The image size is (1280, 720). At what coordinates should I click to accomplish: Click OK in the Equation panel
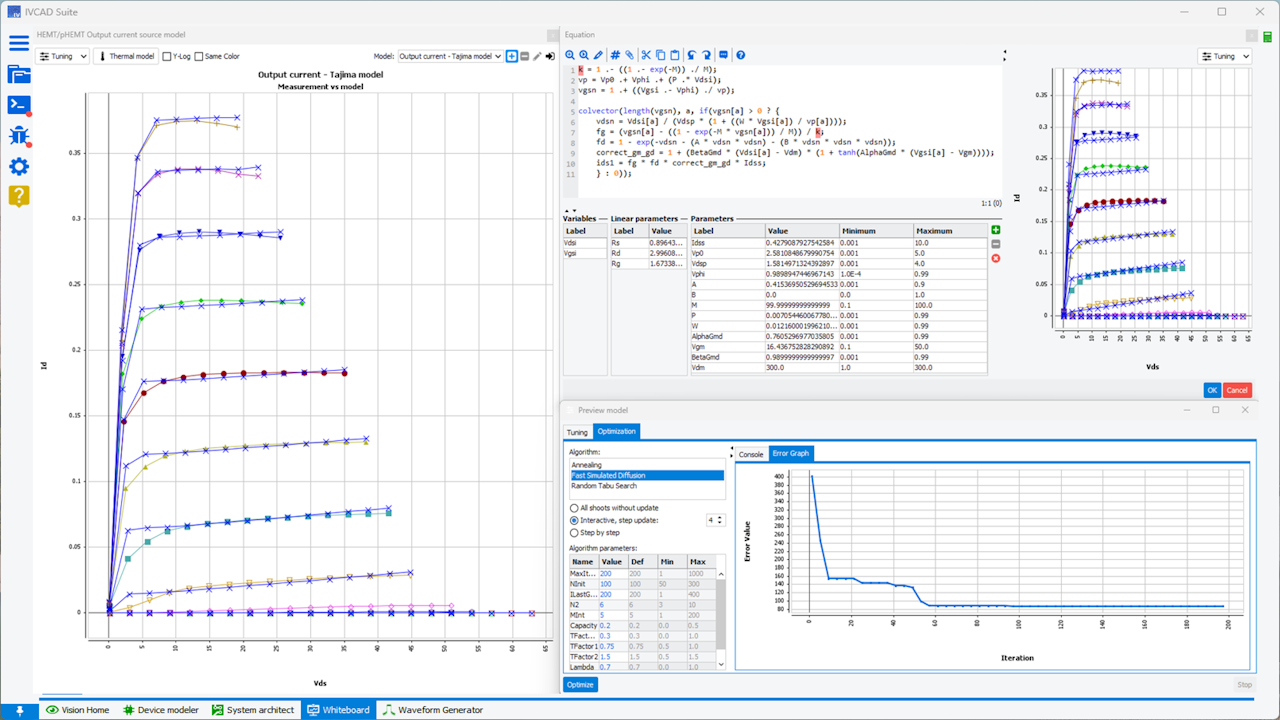[x=1212, y=390]
